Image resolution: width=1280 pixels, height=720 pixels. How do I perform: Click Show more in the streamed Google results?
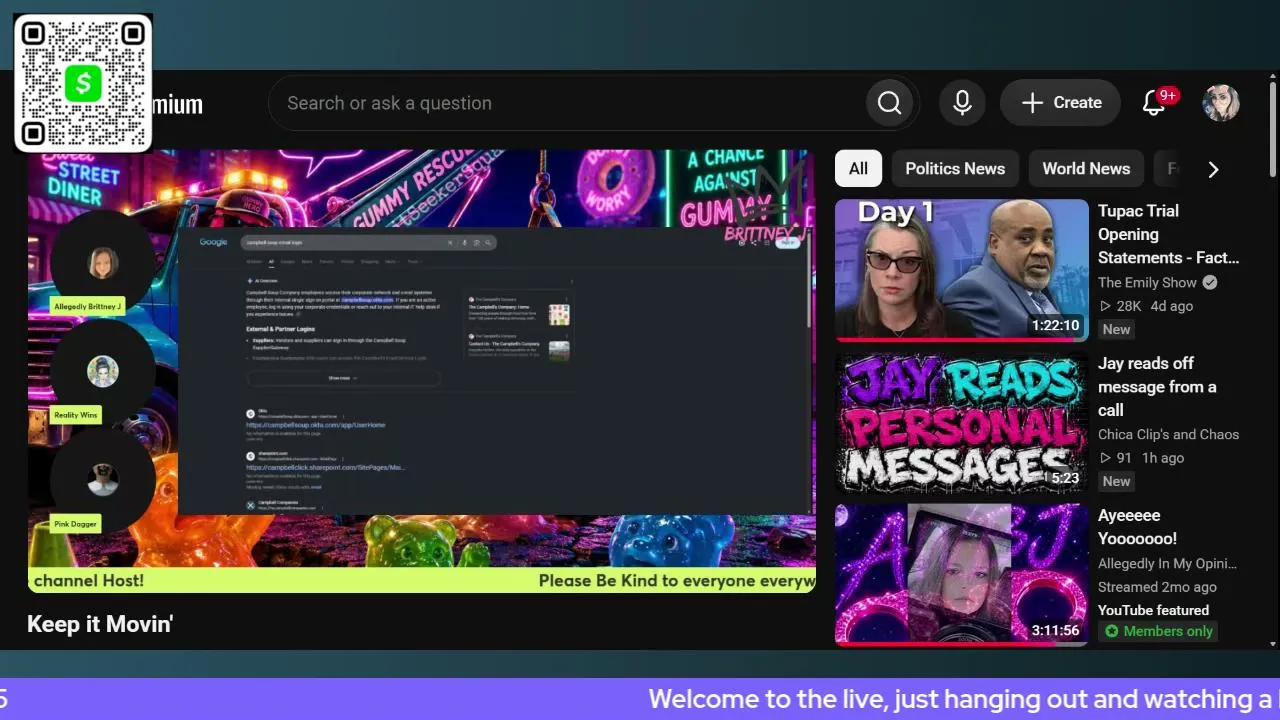click(343, 379)
